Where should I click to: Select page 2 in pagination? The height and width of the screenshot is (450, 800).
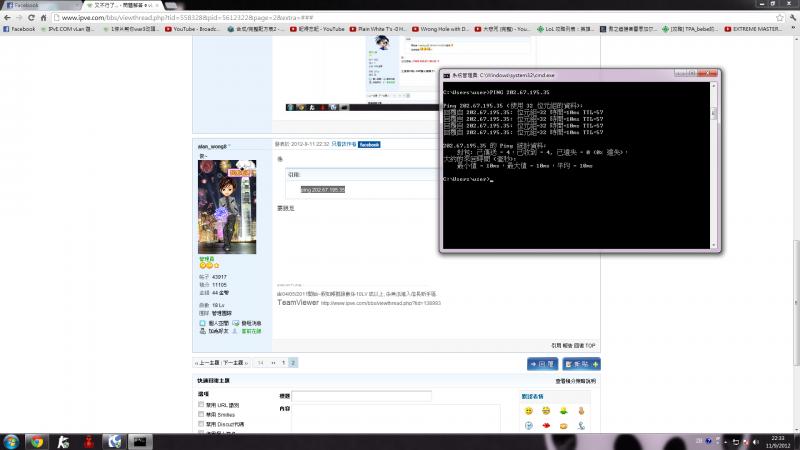(x=293, y=363)
